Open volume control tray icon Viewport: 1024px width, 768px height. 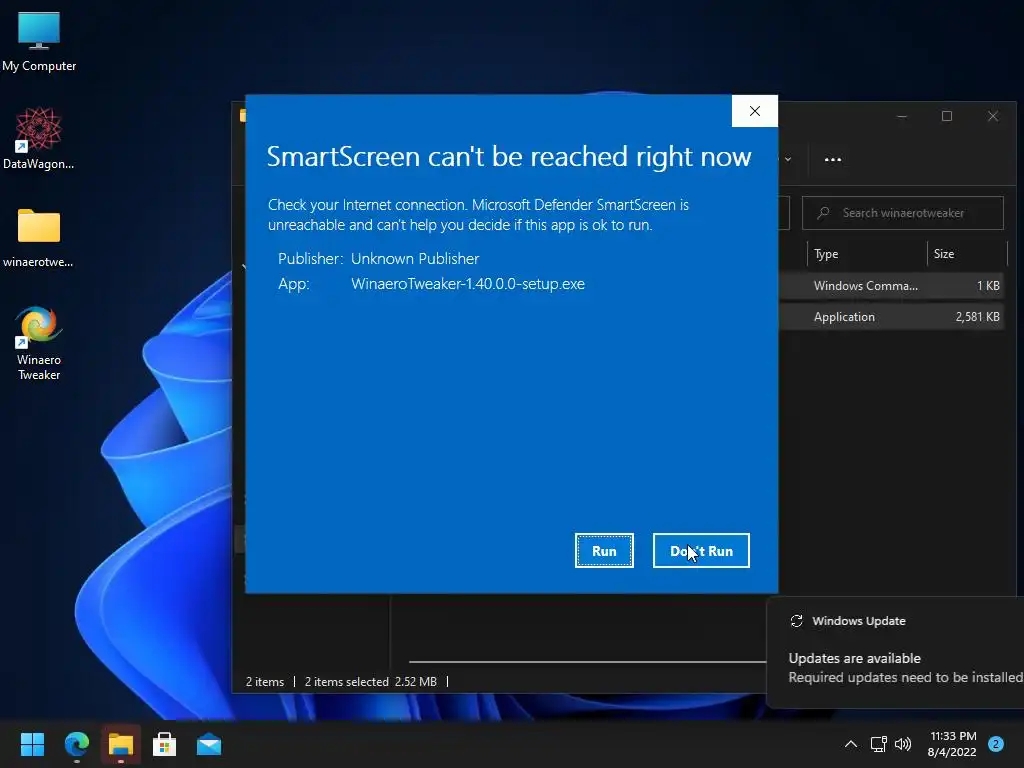pyautogui.click(x=903, y=744)
